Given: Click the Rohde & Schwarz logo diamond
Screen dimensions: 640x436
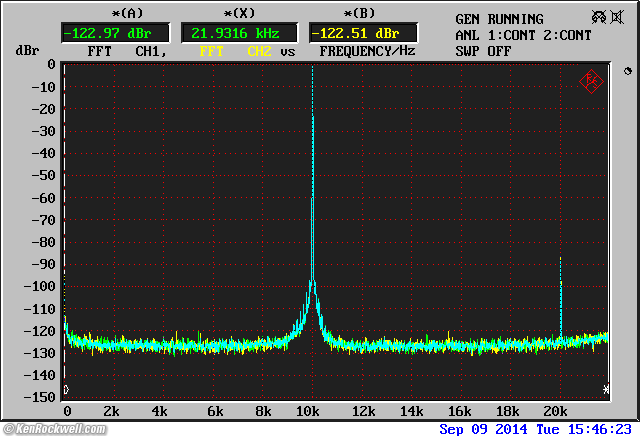Looking at the screenshot, I should (x=590, y=81).
